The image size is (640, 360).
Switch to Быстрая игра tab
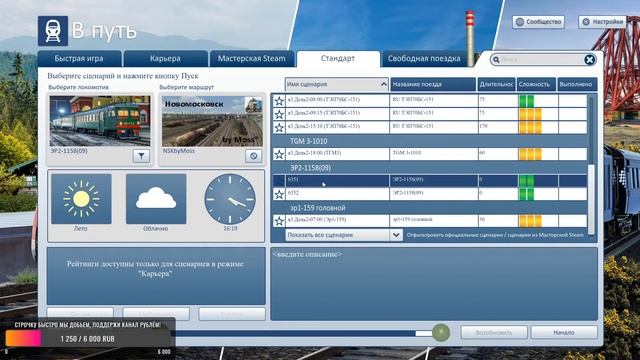pyautogui.click(x=79, y=58)
